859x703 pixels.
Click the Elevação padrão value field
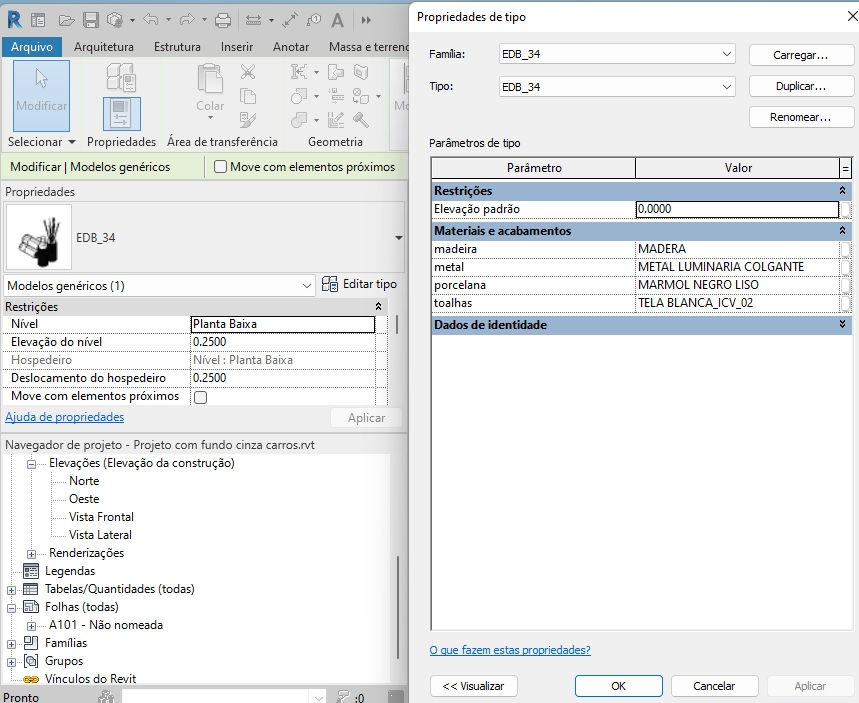click(x=737, y=209)
